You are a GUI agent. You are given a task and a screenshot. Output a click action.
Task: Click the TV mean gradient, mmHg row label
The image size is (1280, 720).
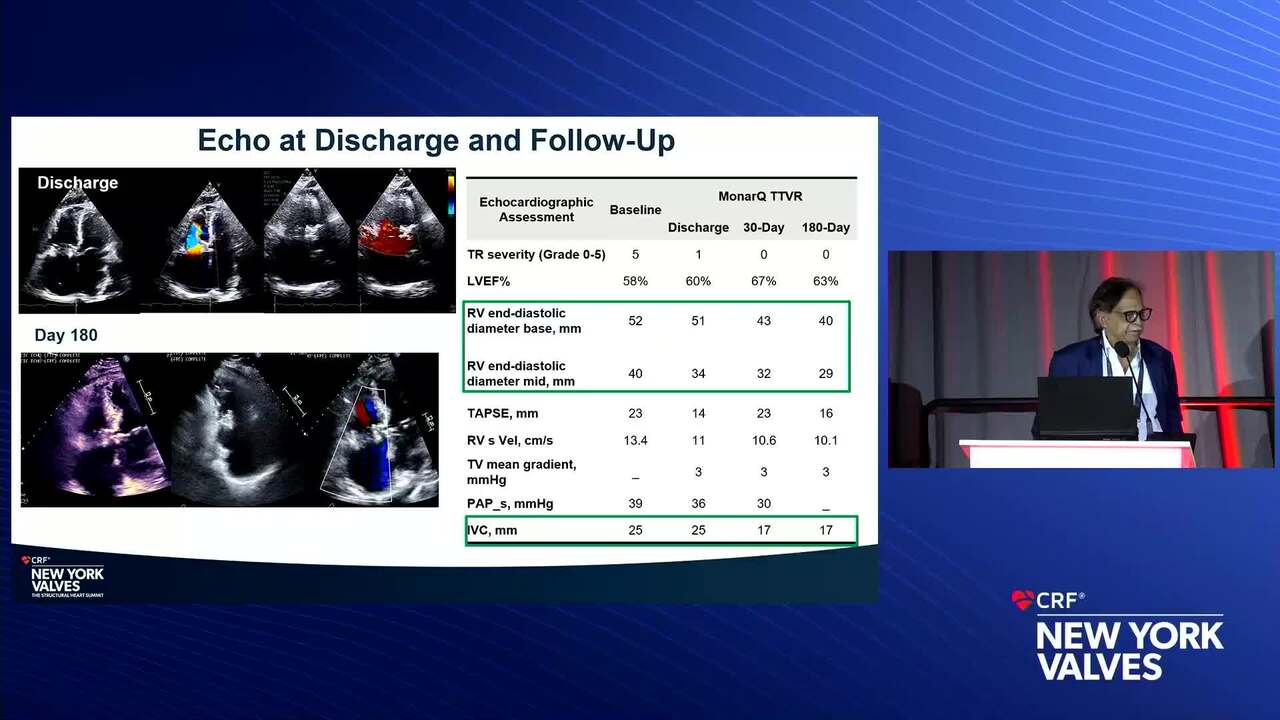pyautogui.click(x=522, y=472)
